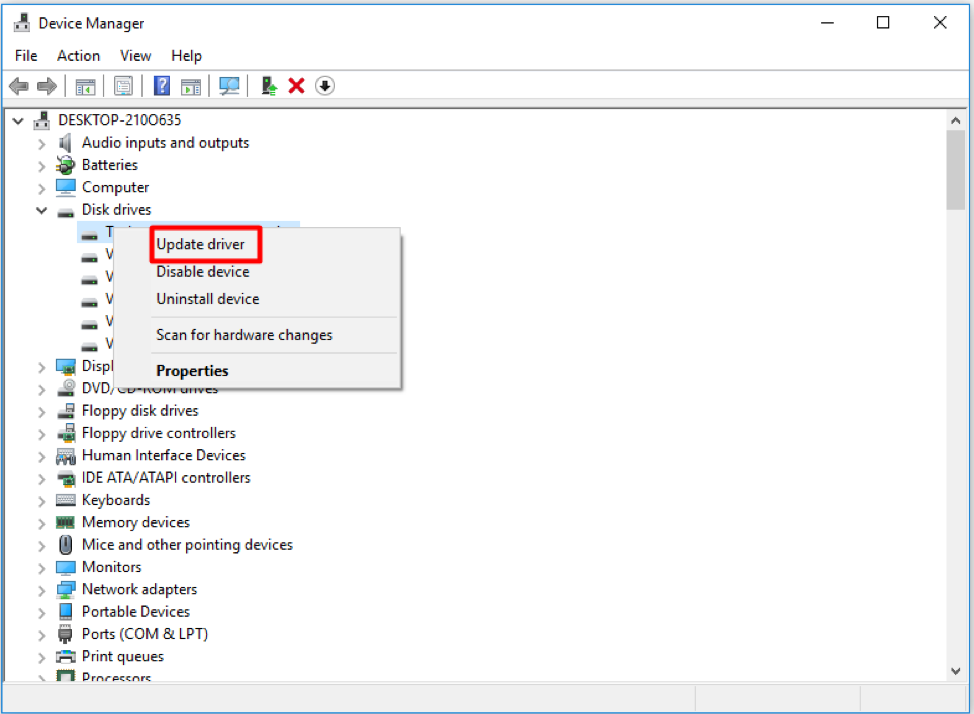Select the Keyboards tree item
This screenshot has width=974, height=714.
tap(116, 500)
